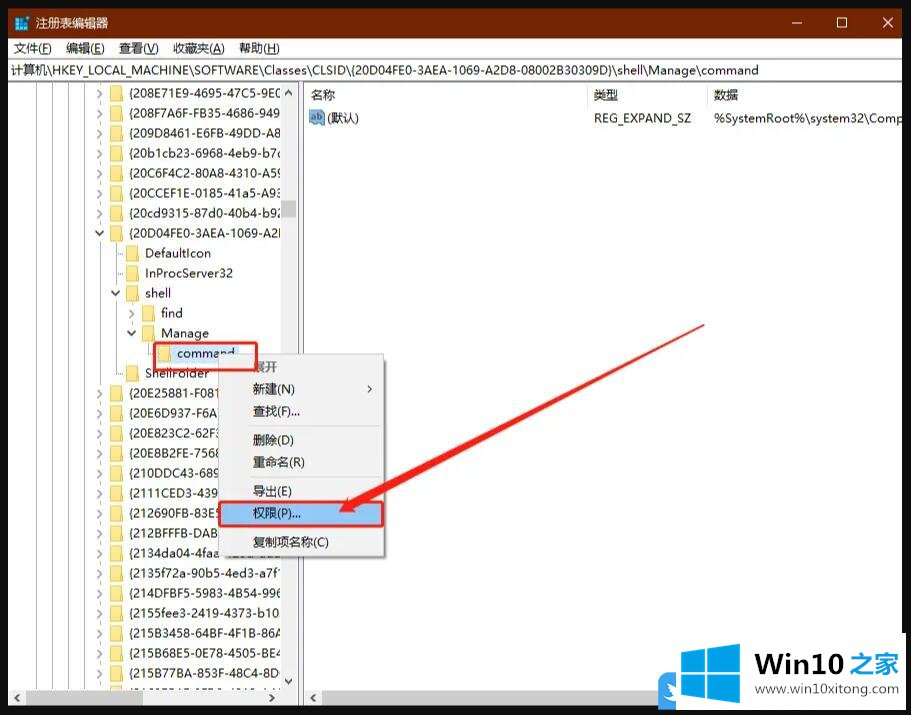
Task: Choose 新建(N) in the context menu
Action: click(x=301, y=389)
